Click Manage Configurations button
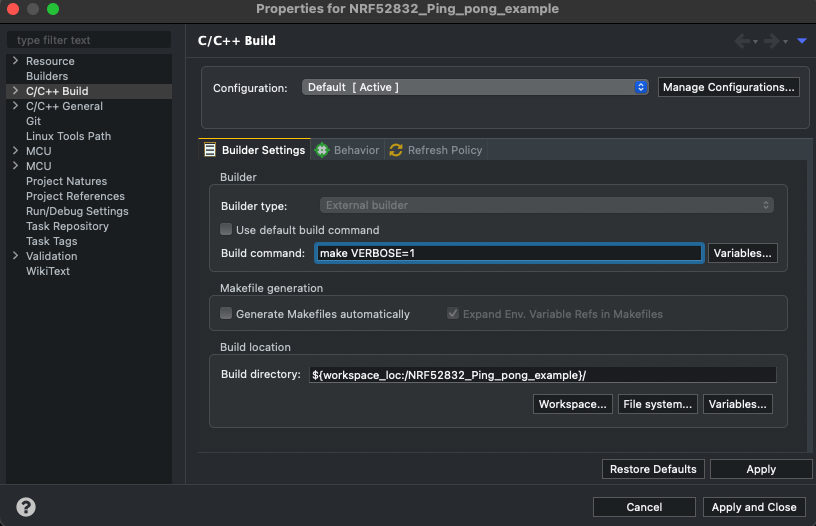The height and width of the screenshot is (526, 816). (729, 87)
